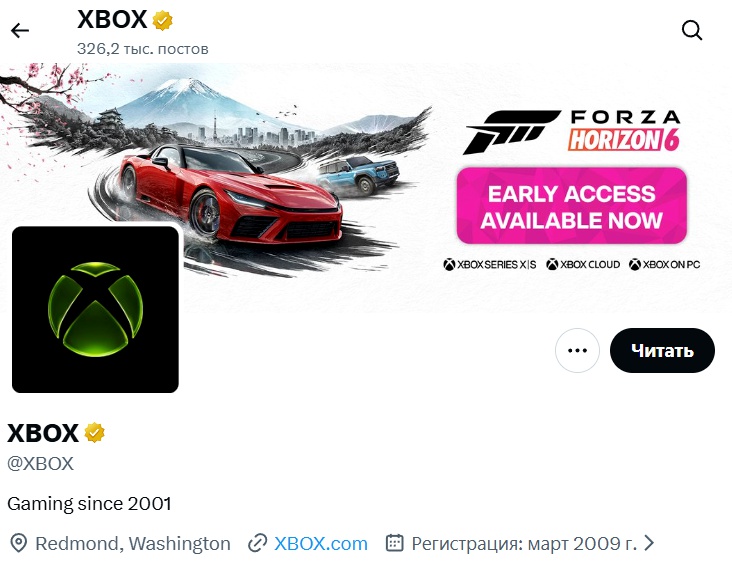Open the Forza Horizon 6 banner image
Image resolution: width=732 pixels, height=566 pixels.
[x=366, y=188]
